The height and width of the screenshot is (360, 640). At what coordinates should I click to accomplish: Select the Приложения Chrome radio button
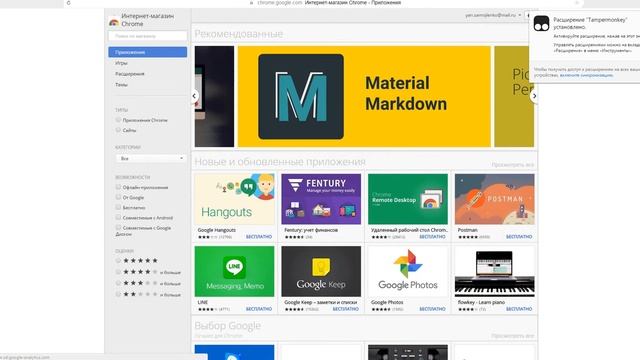pos(118,120)
